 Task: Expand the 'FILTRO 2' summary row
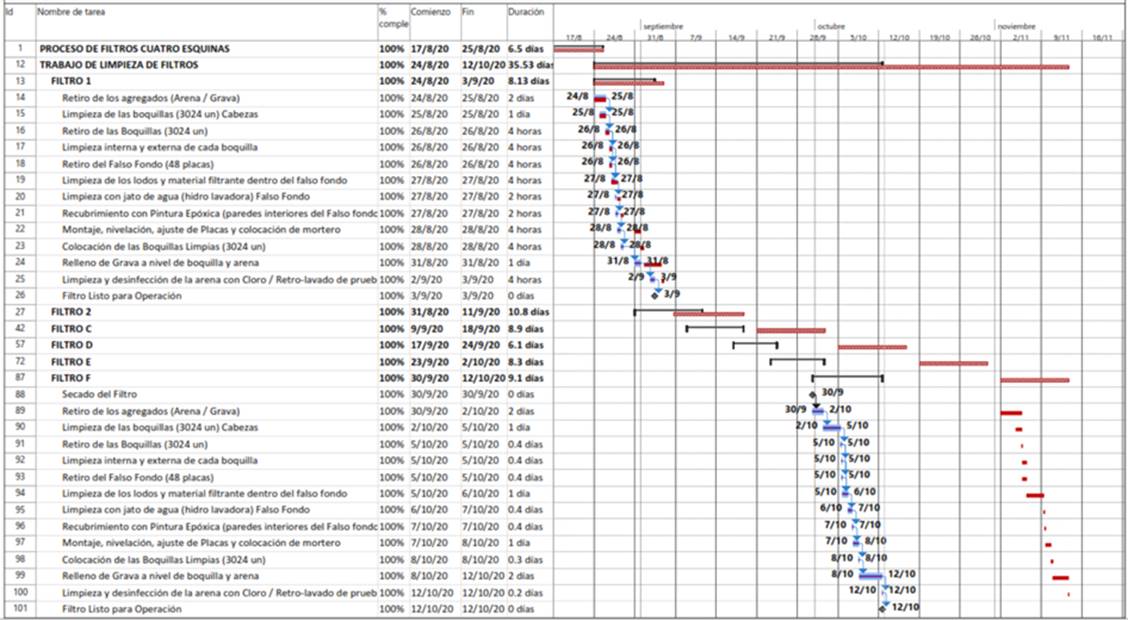click(x=70, y=312)
